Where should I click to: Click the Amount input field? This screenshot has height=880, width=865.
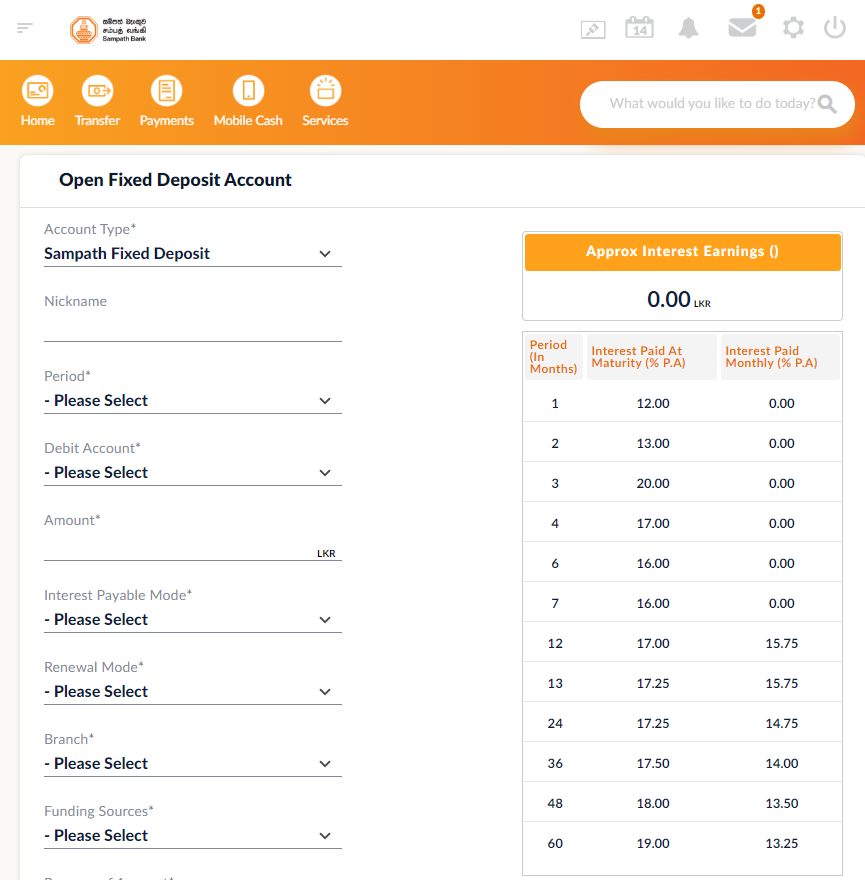tap(193, 548)
